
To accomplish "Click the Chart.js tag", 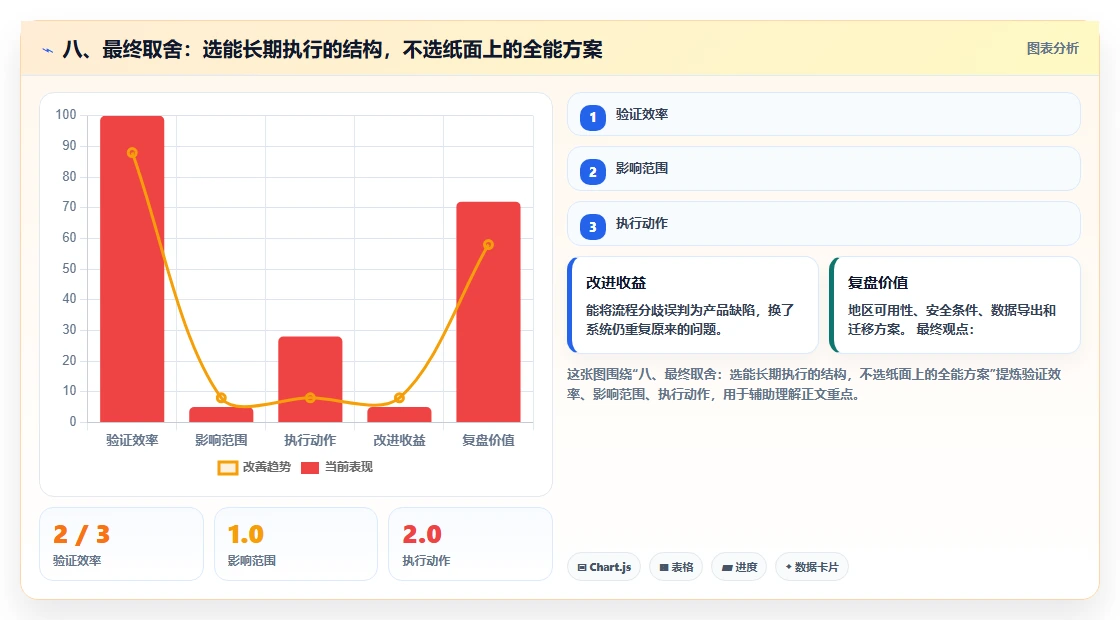I will tap(604, 567).
